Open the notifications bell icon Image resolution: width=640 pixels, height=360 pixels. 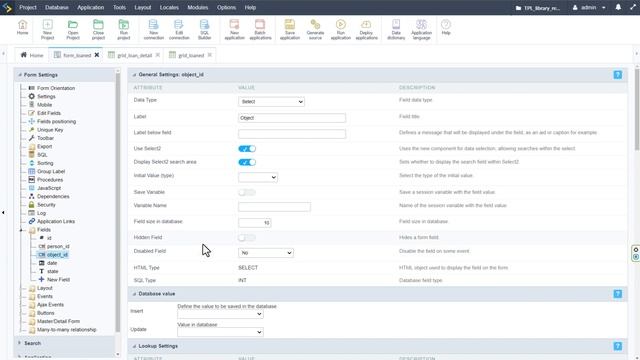[x=618, y=7]
